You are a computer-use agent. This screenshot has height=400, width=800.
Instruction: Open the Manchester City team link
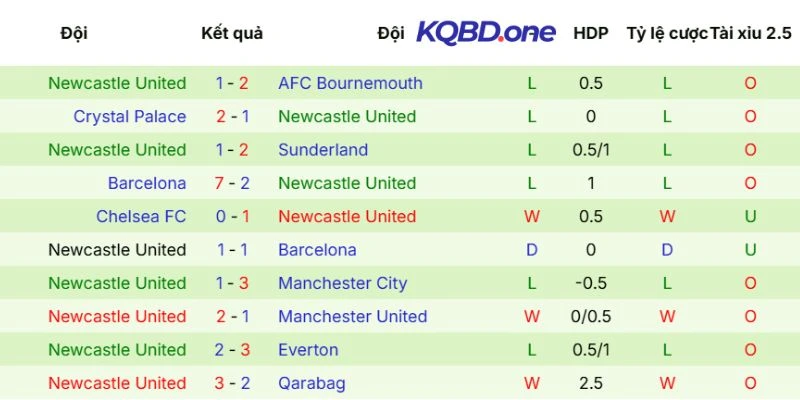[342, 283]
